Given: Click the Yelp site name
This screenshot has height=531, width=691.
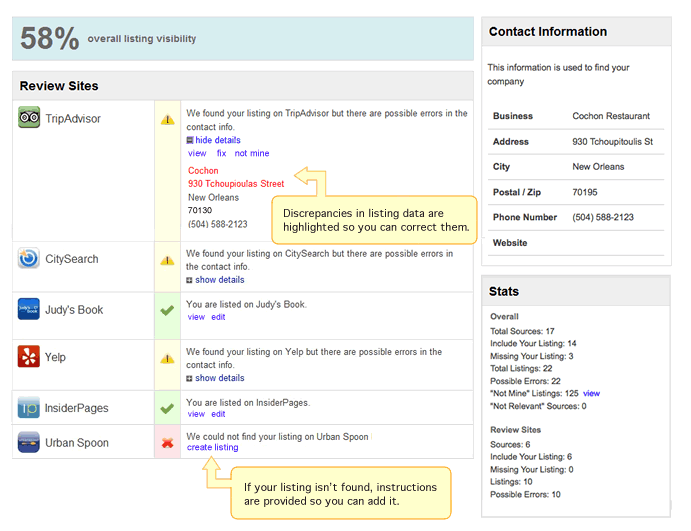Looking at the screenshot, I should coord(55,357).
